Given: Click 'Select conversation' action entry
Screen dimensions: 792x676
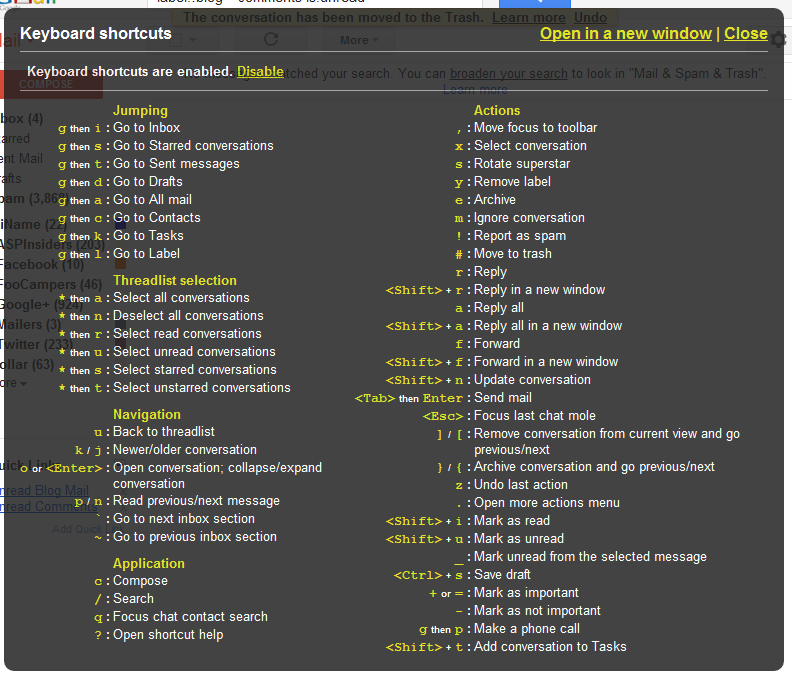Looking at the screenshot, I should click(x=530, y=146).
